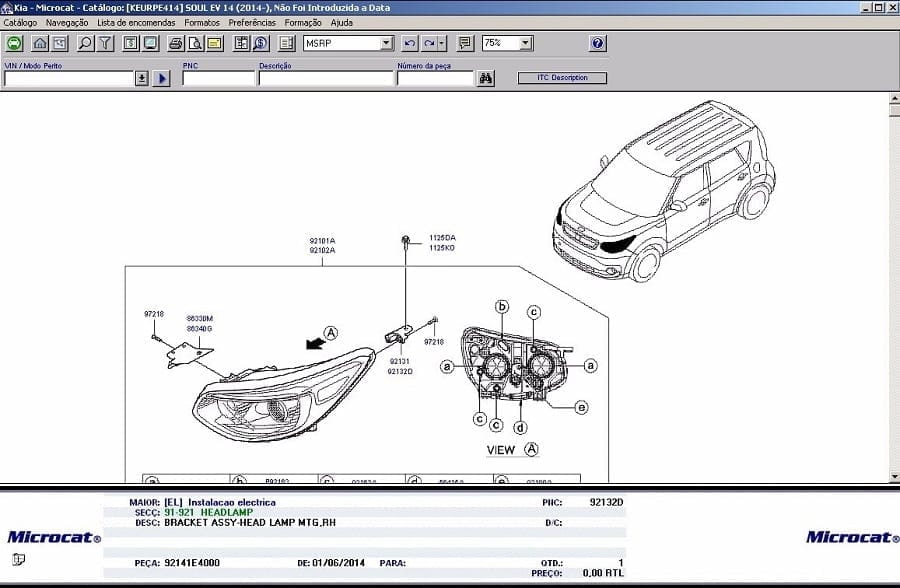Click the PNC input field
This screenshot has height=588, width=900.
coord(218,79)
